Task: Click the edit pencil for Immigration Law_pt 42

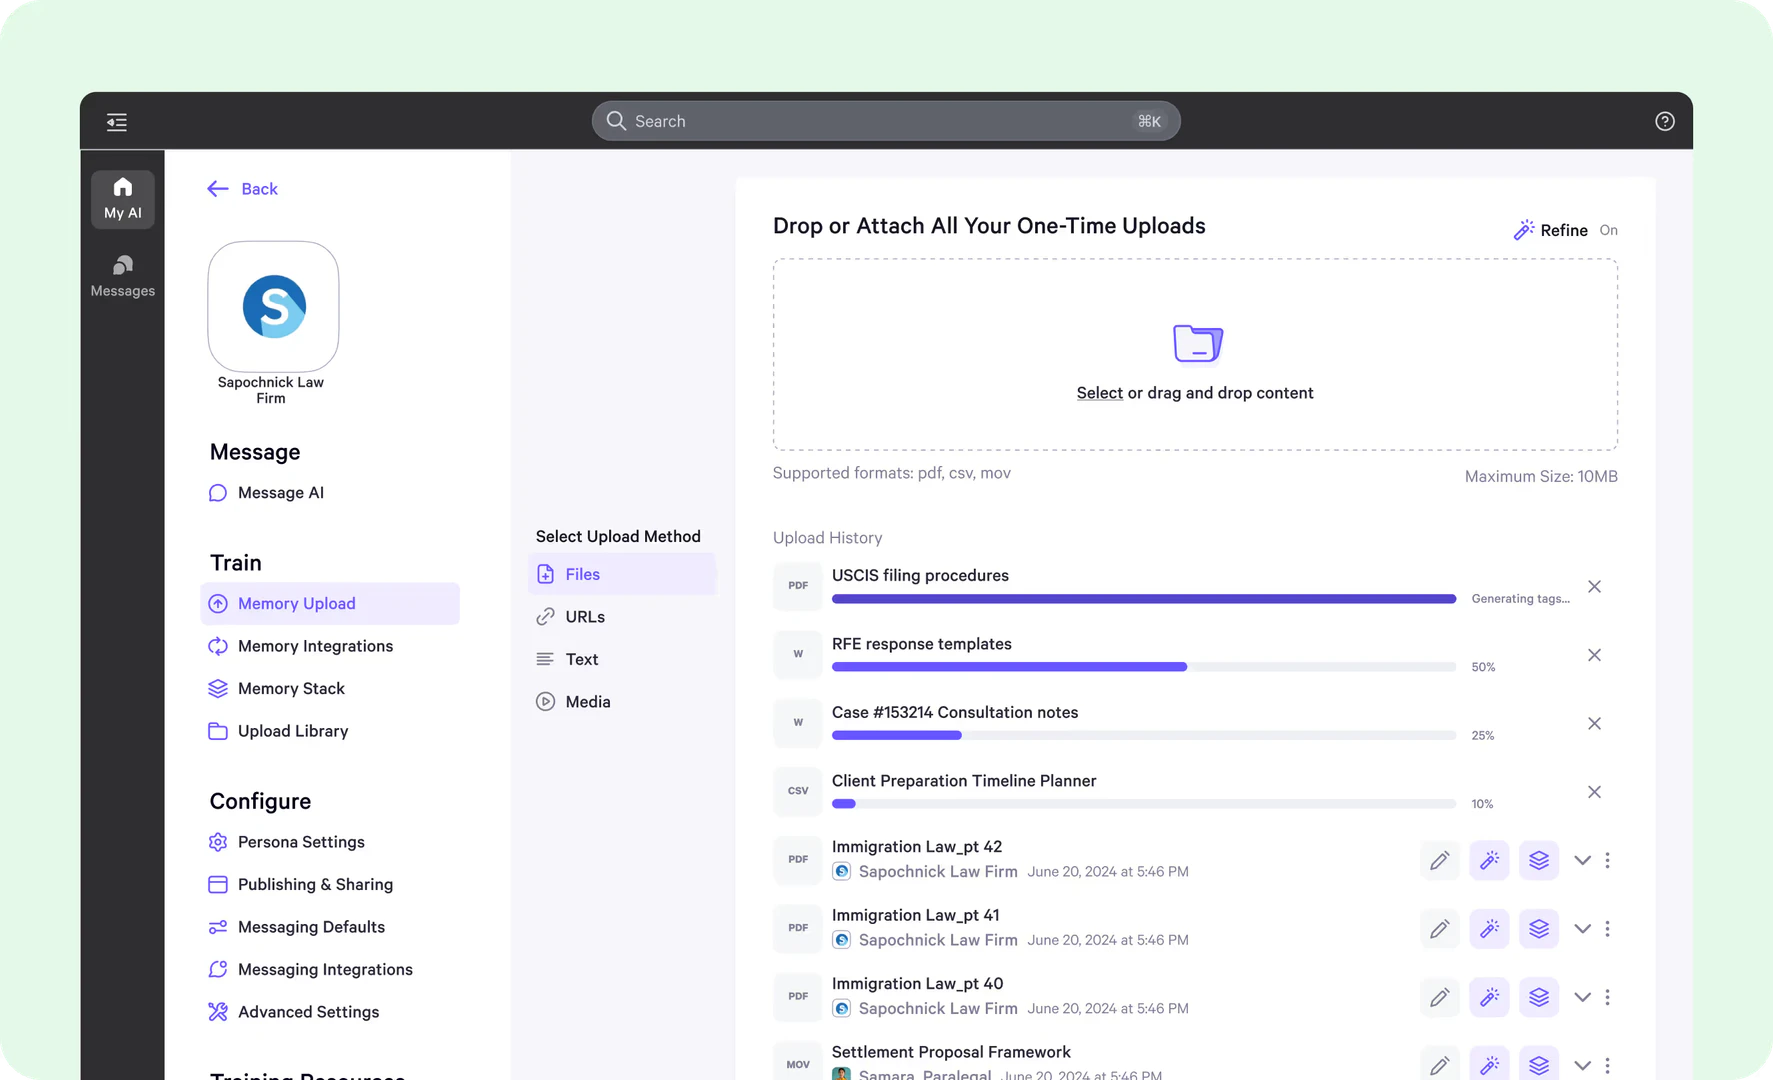Action: coord(1439,860)
